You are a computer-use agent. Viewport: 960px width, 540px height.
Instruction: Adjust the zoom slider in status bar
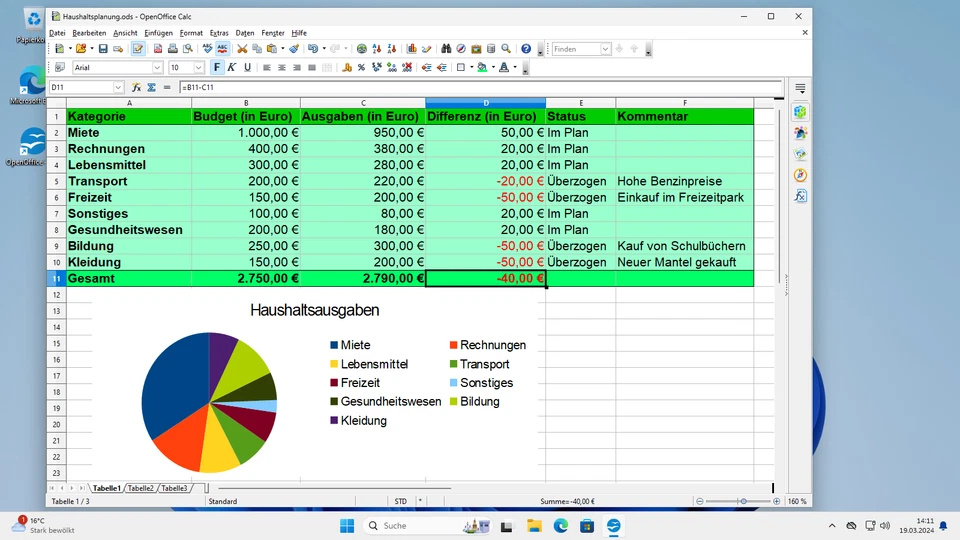[x=741, y=501]
